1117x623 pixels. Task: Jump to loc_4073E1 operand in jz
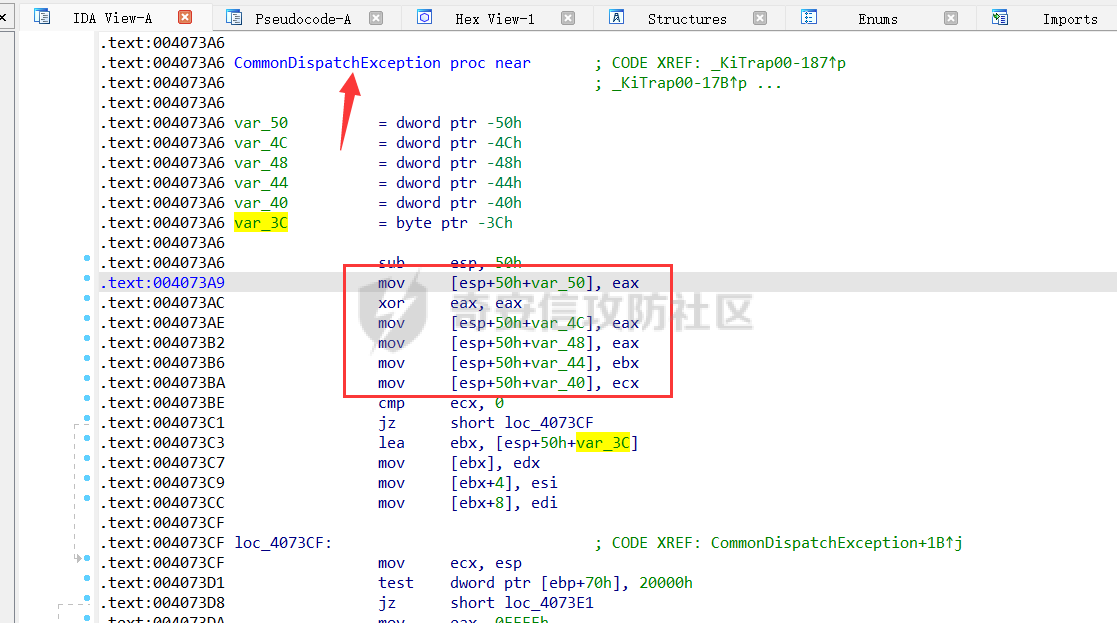tap(549, 603)
